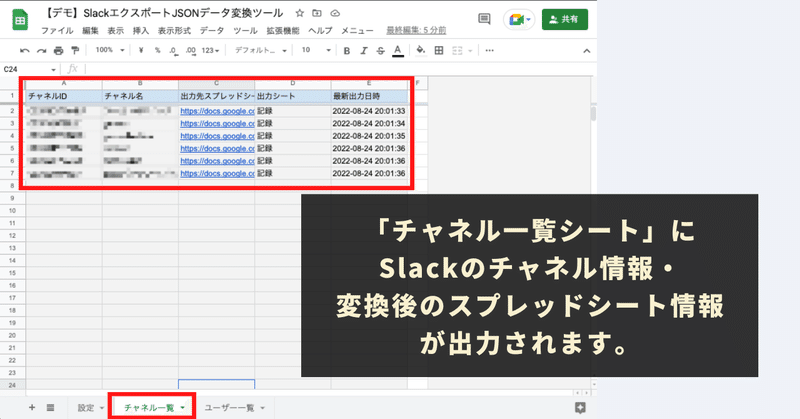Open the Google Sheets home icon
Image resolution: width=800 pixels, height=419 pixels.
tap(20, 20)
